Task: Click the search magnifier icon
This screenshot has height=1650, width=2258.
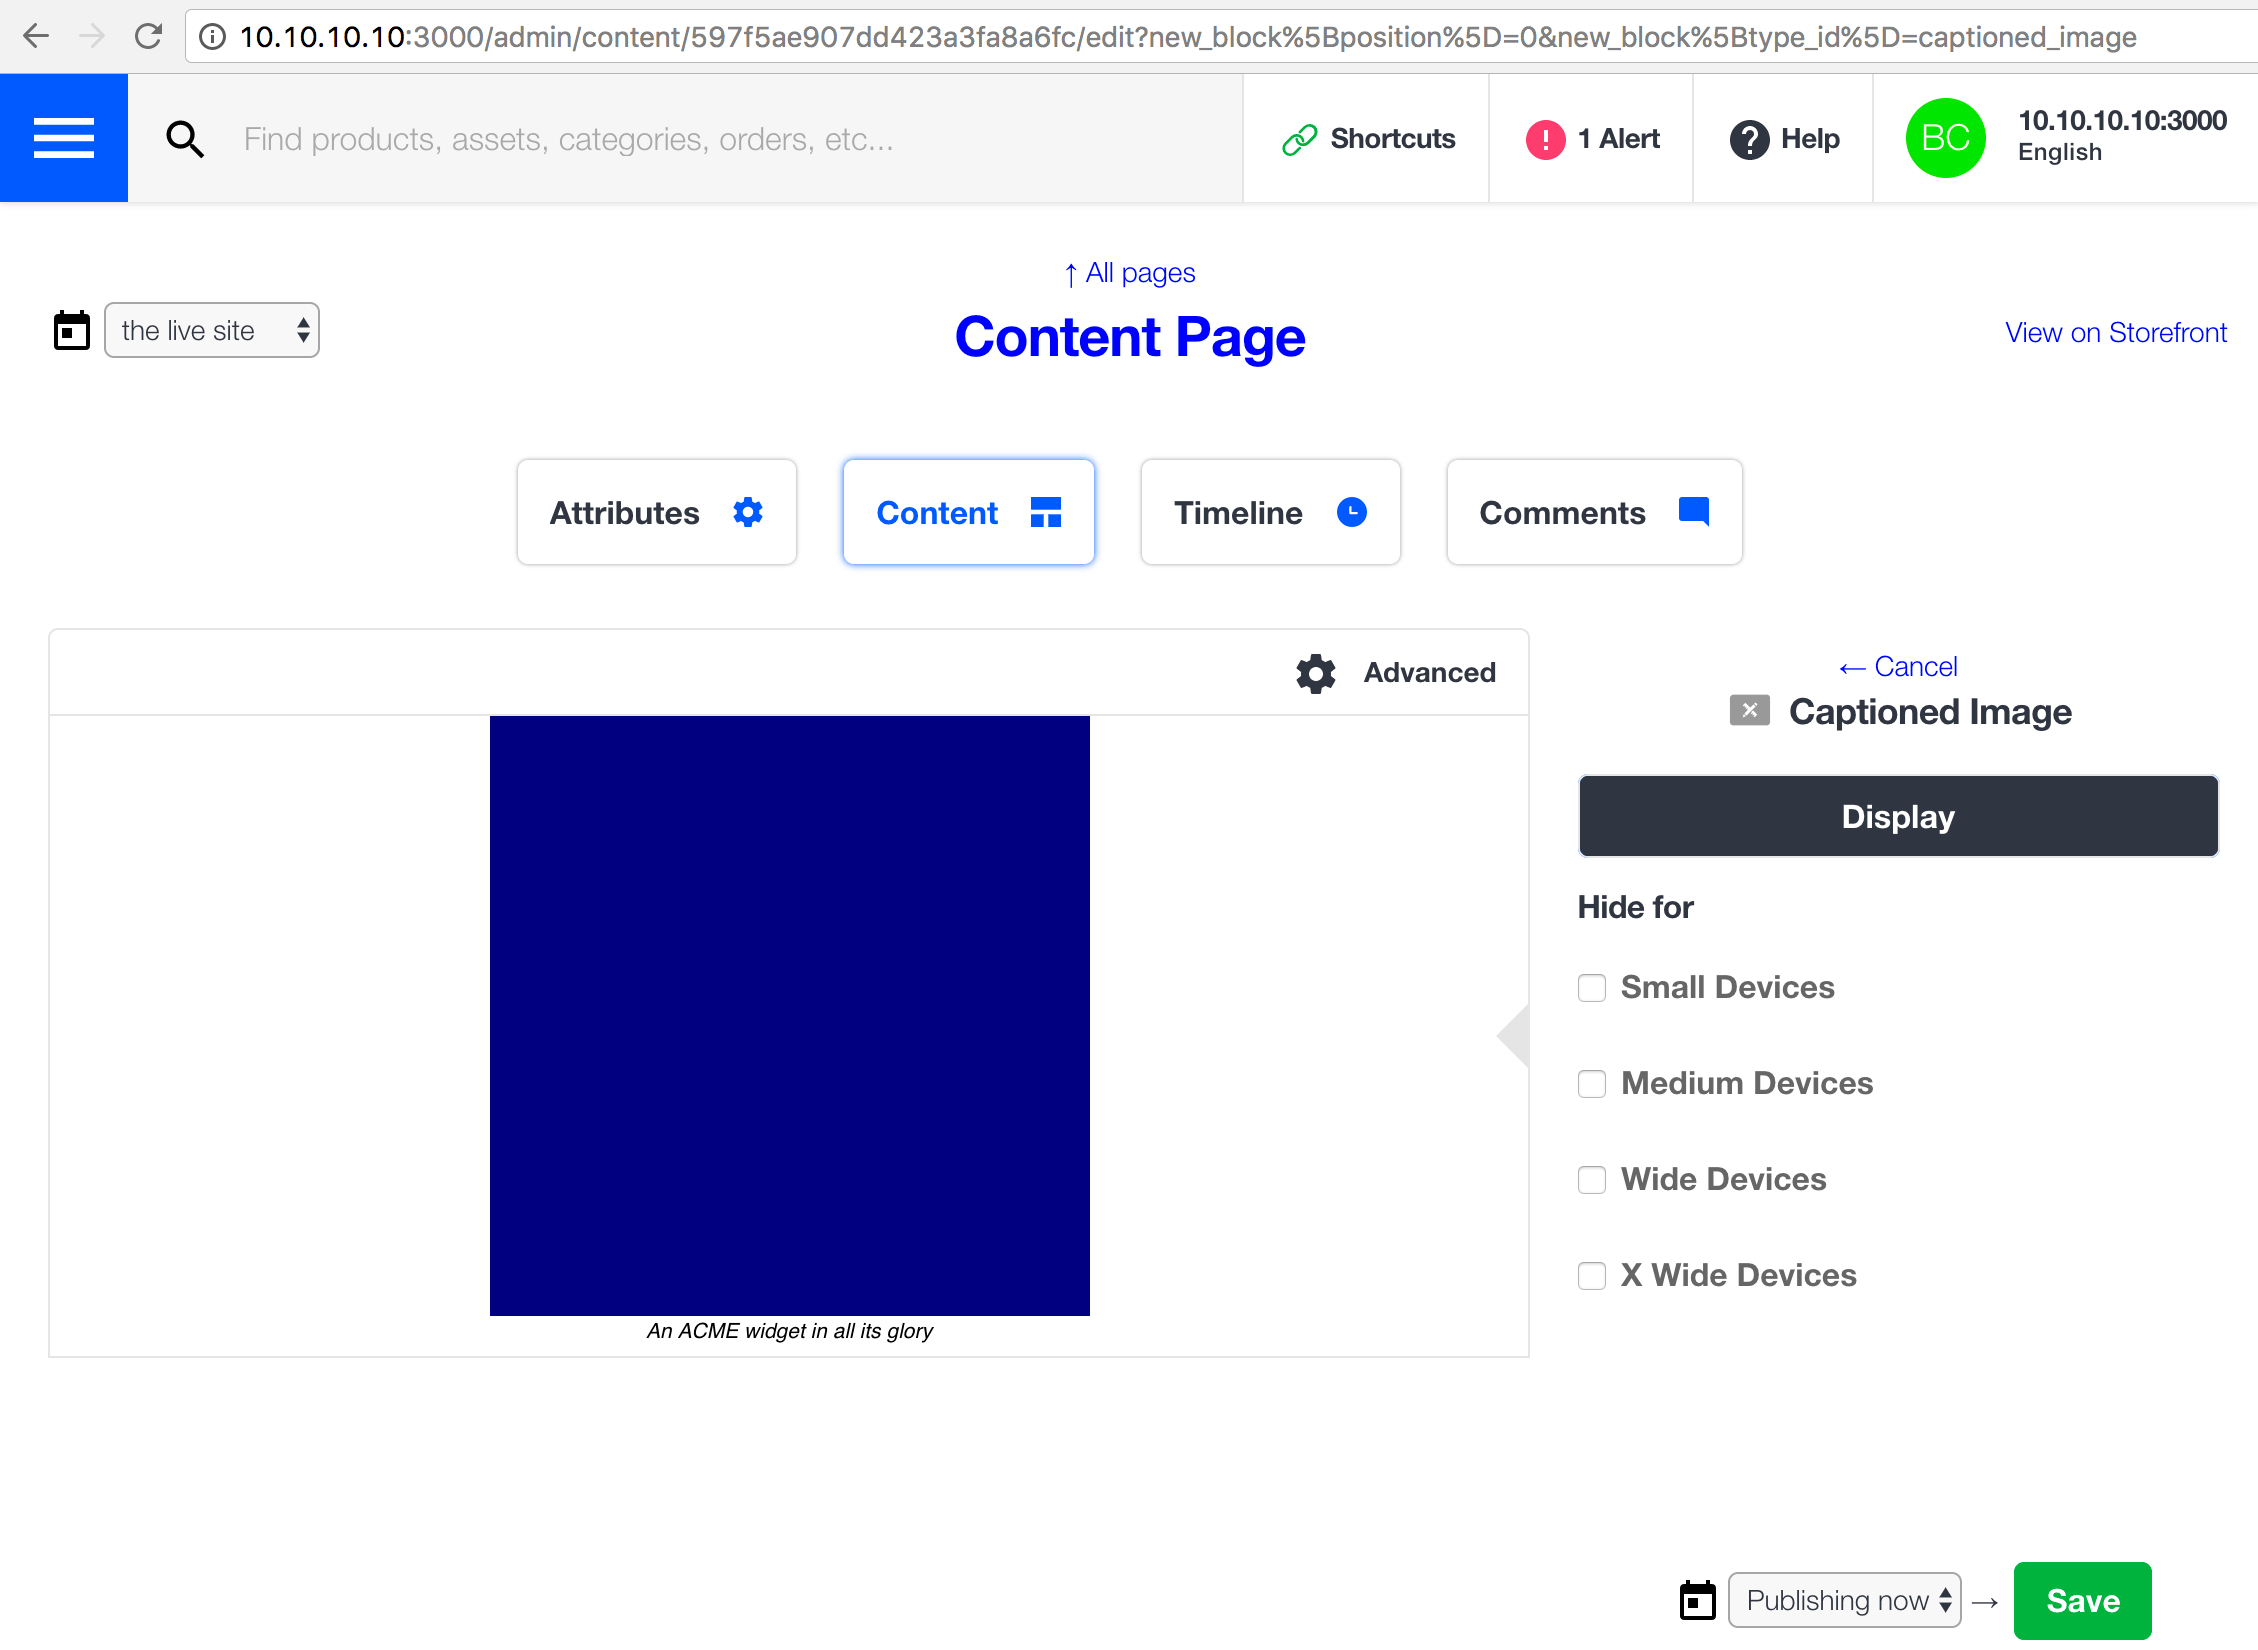Action: tap(185, 139)
